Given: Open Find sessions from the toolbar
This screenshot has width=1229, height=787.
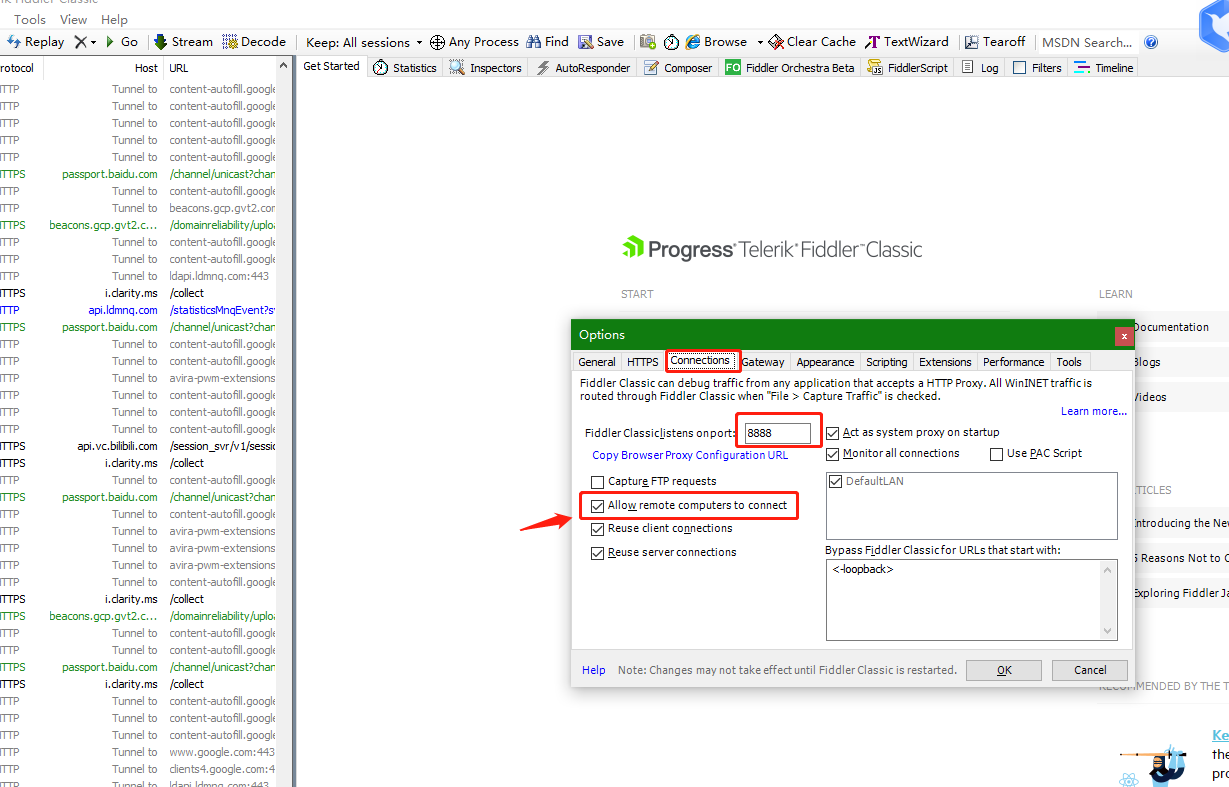Looking at the screenshot, I should click(x=548, y=42).
